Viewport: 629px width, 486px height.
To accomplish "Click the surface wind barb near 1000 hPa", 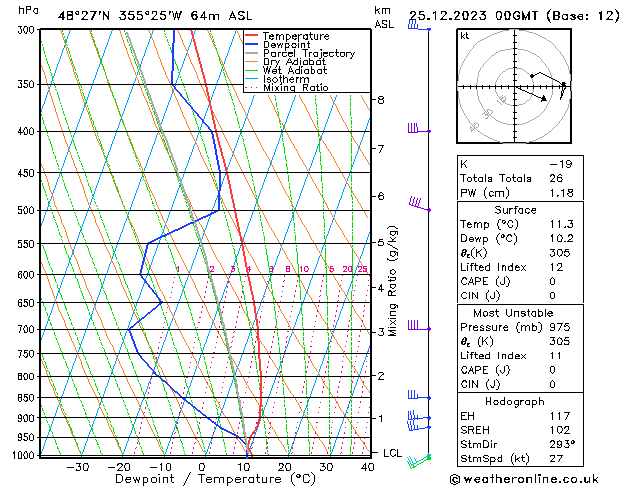I will coord(419,461).
